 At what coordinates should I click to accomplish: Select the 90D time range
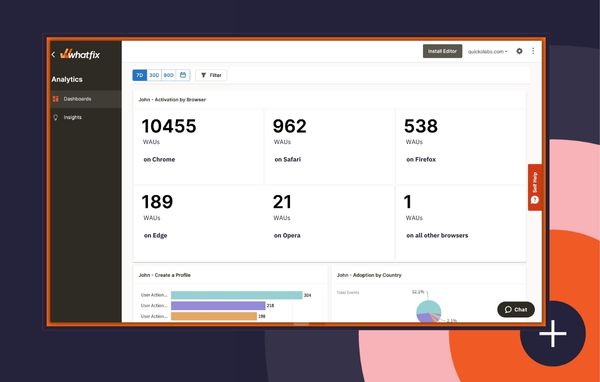coord(168,75)
